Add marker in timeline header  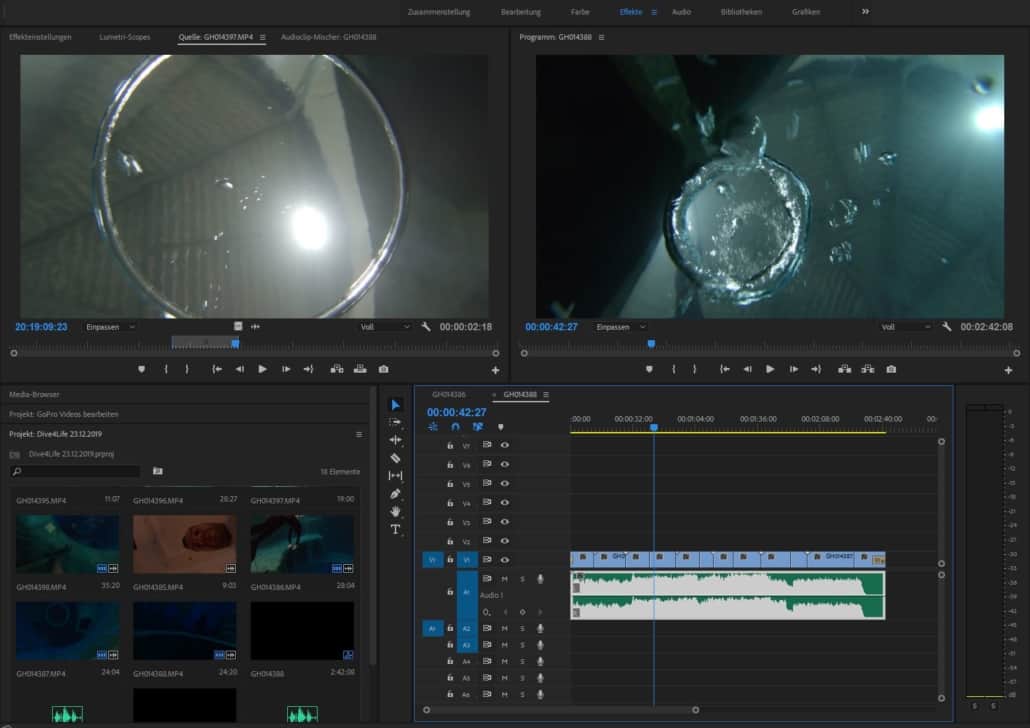coord(501,427)
